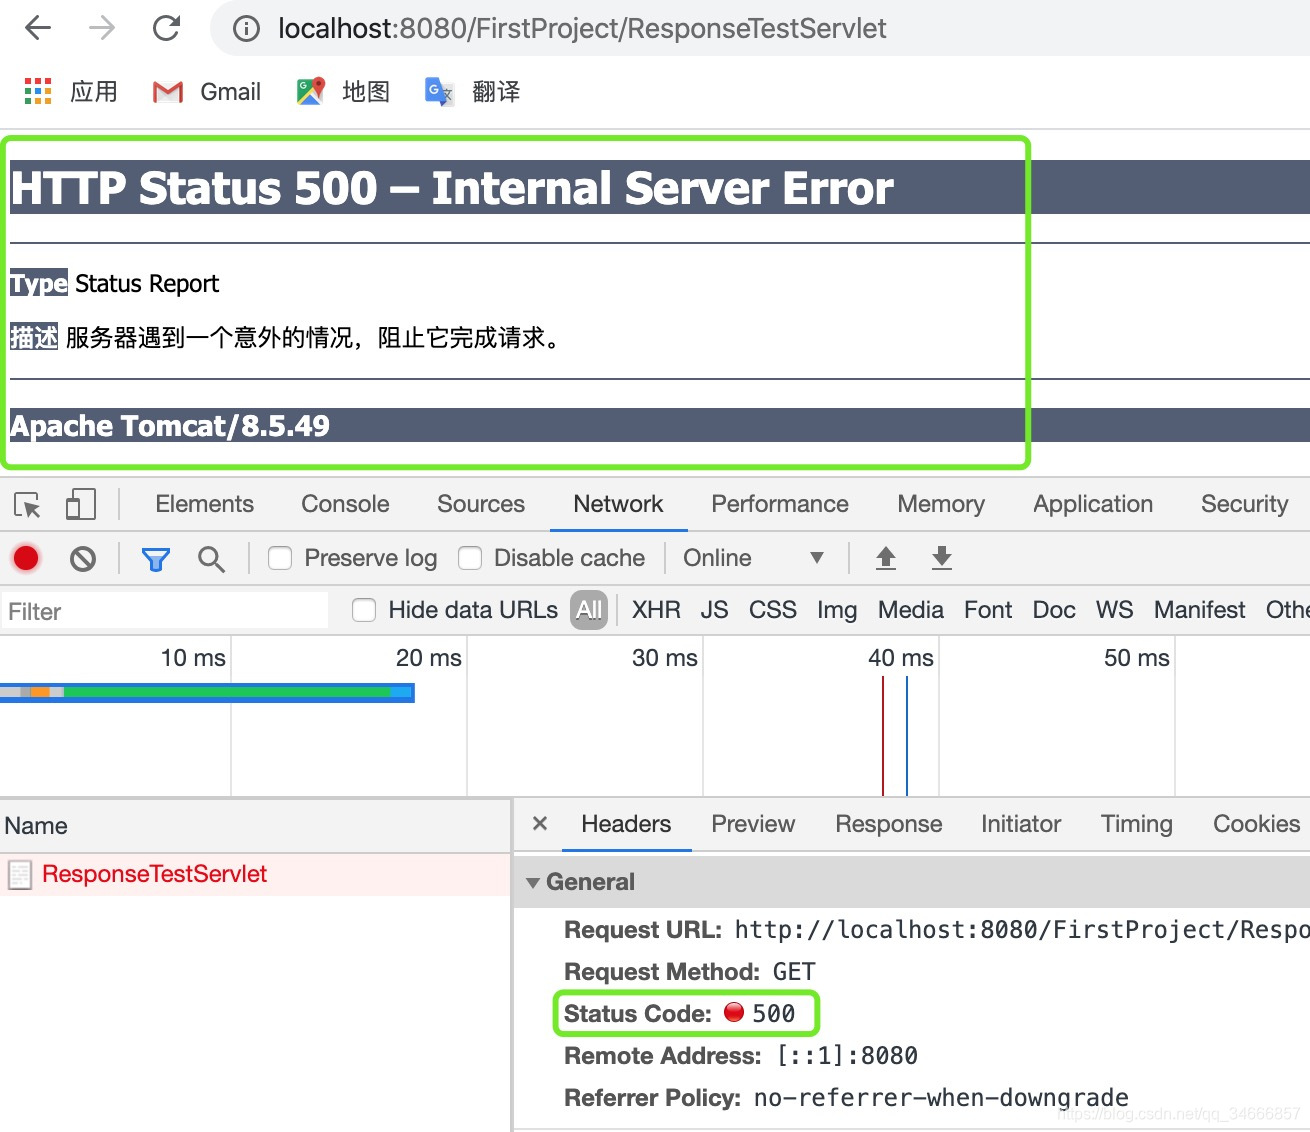Image resolution: width=1310 pixels, height=1132 pixels.
Task: Enable Disable cache checkbox
Action: tap(470, 558)
